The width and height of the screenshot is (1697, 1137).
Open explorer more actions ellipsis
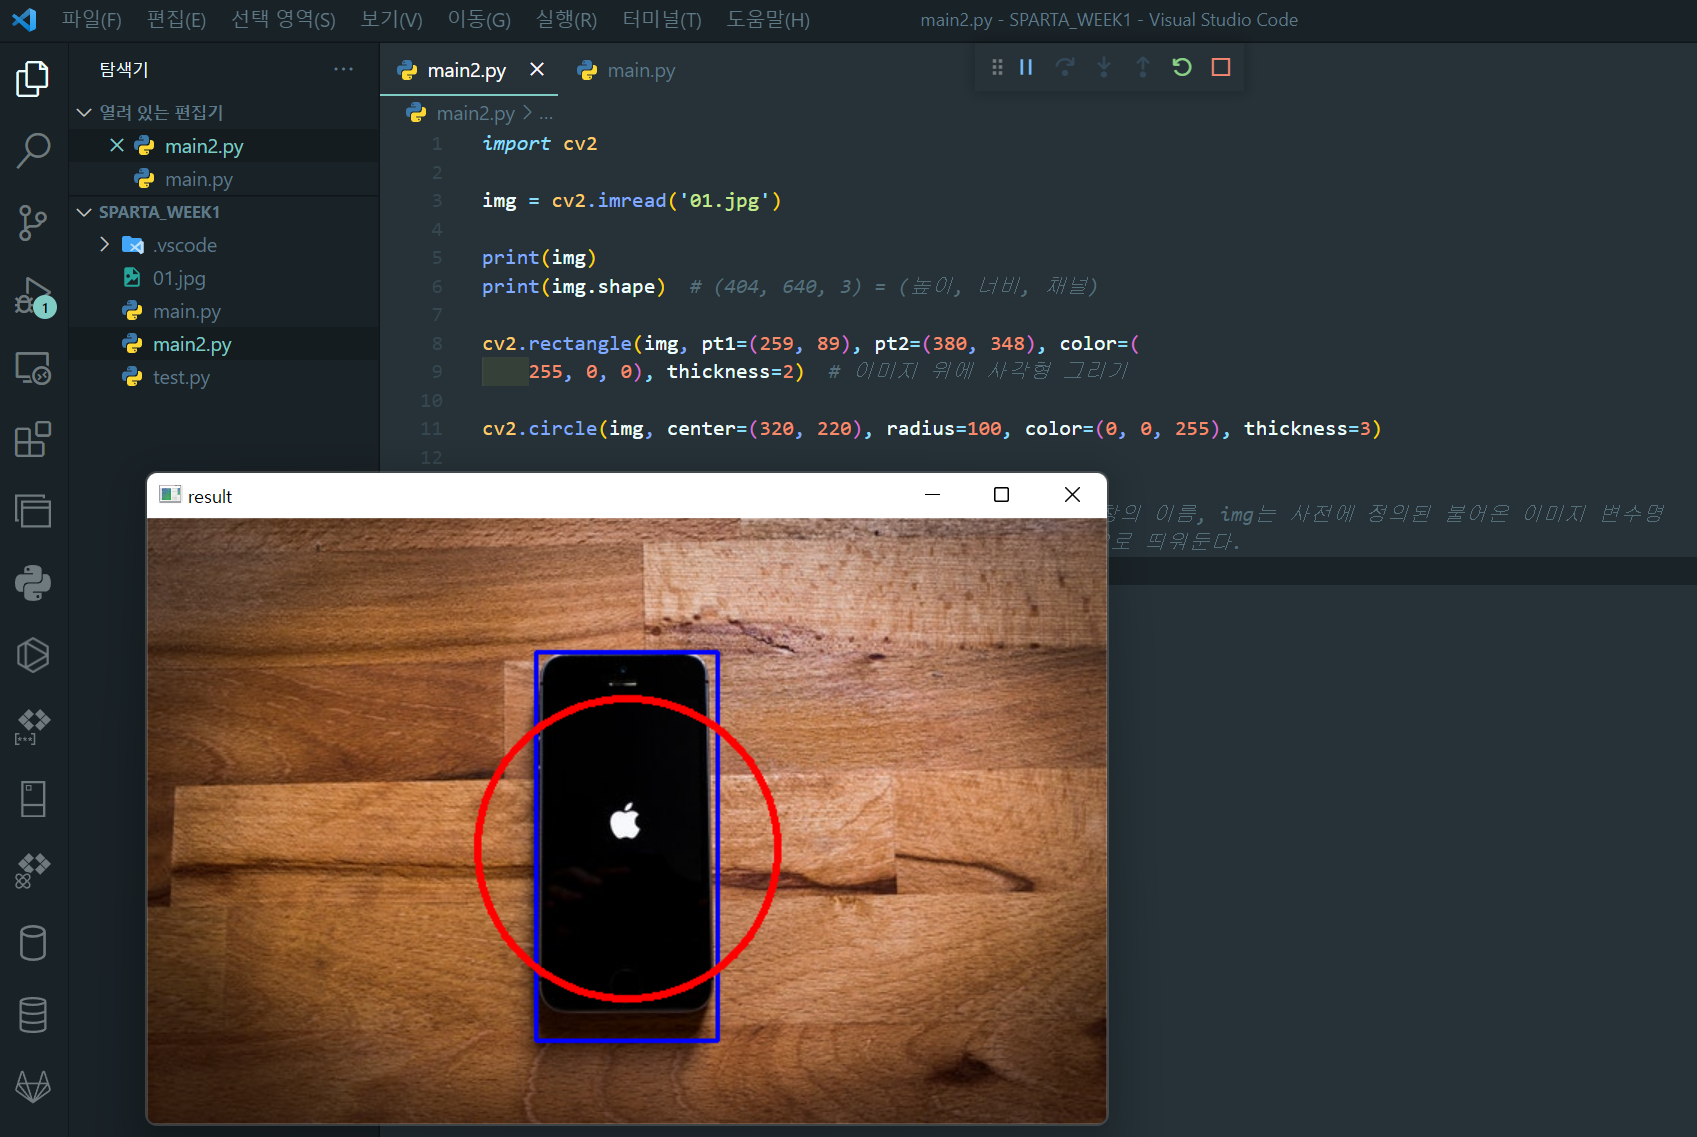[x=344, y=69]
